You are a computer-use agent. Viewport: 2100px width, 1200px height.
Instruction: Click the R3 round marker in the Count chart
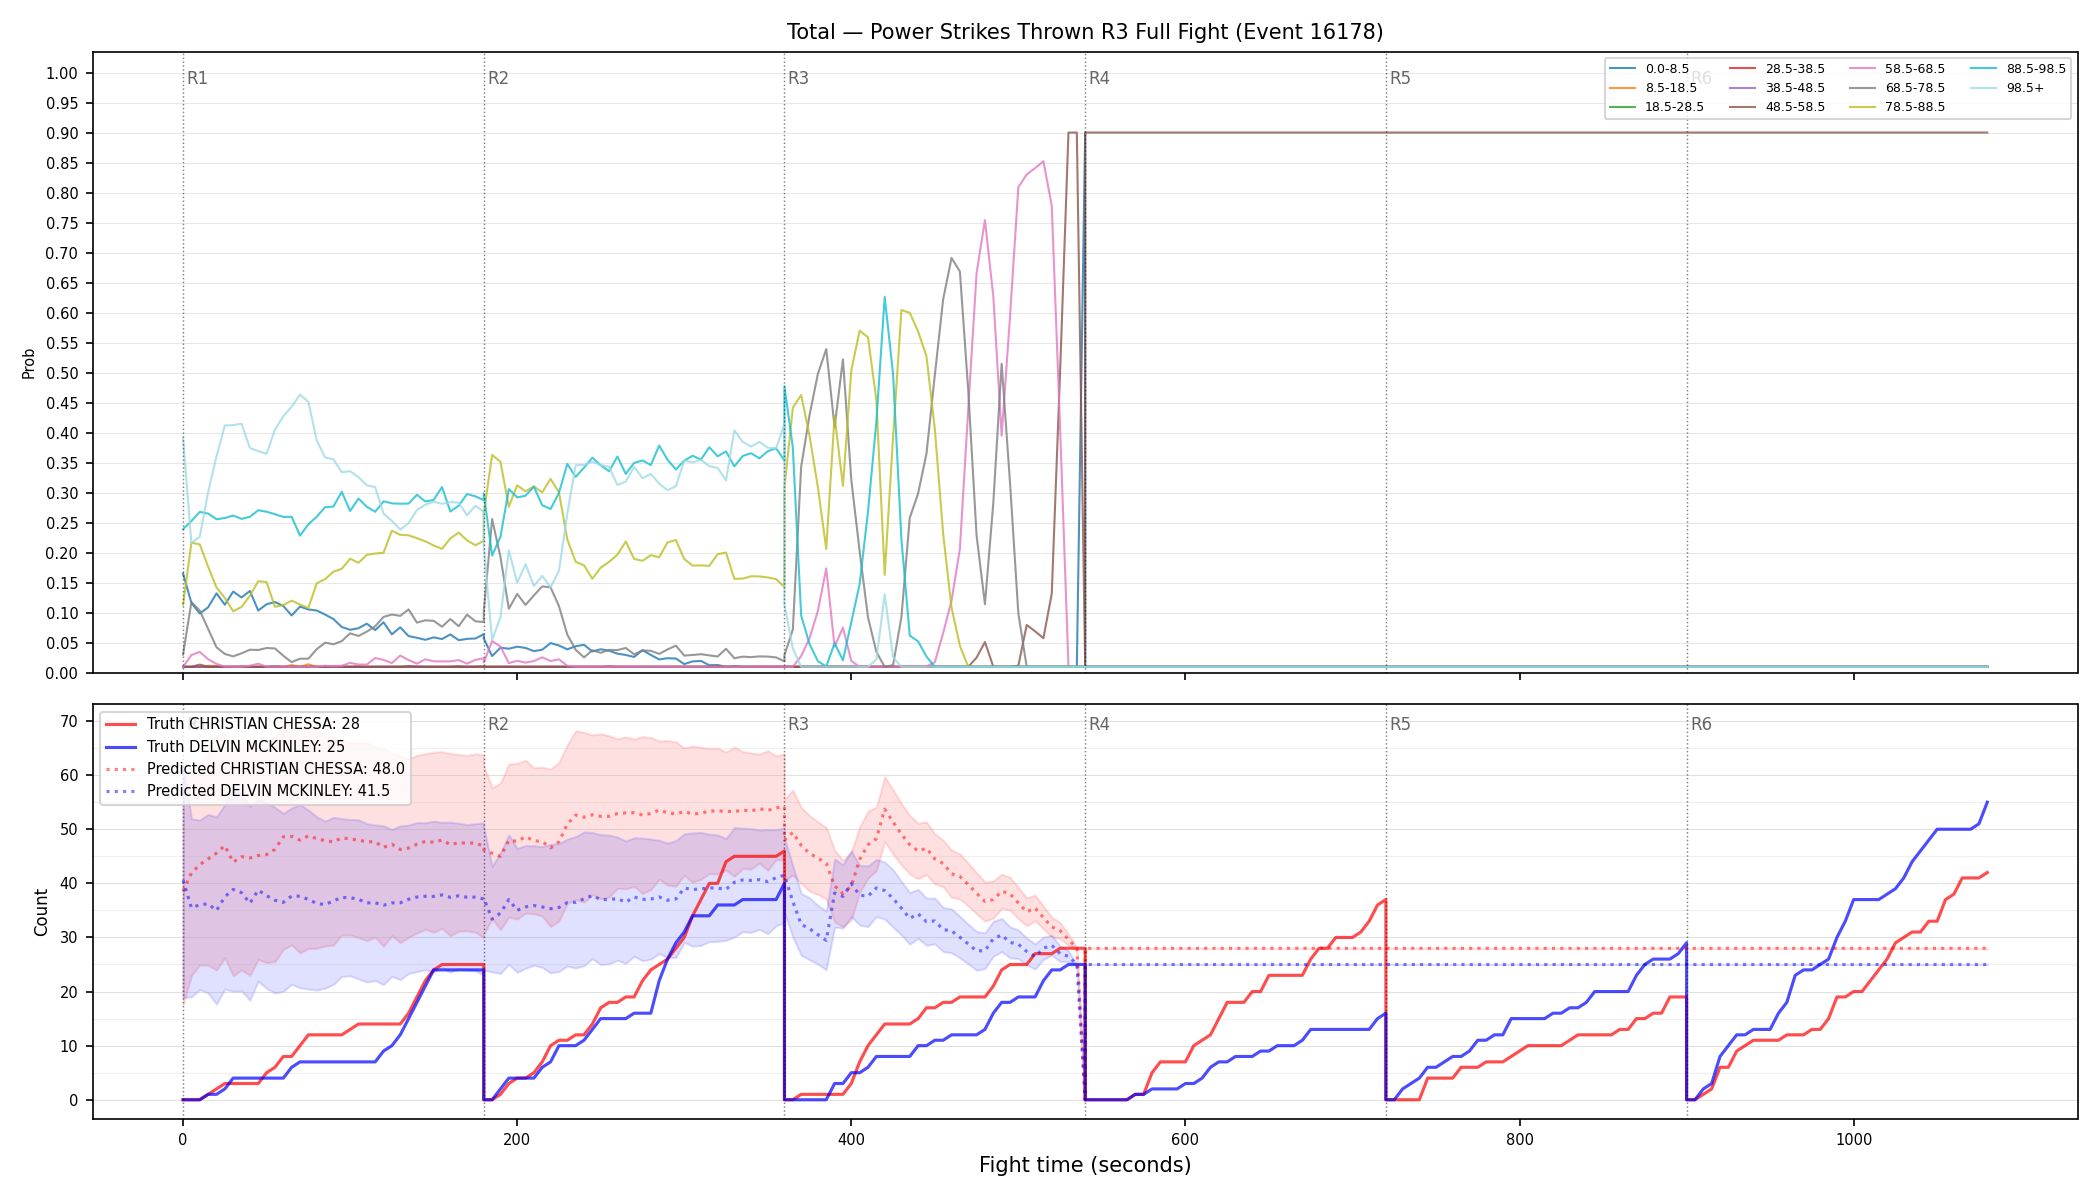[x=798, y=724]
